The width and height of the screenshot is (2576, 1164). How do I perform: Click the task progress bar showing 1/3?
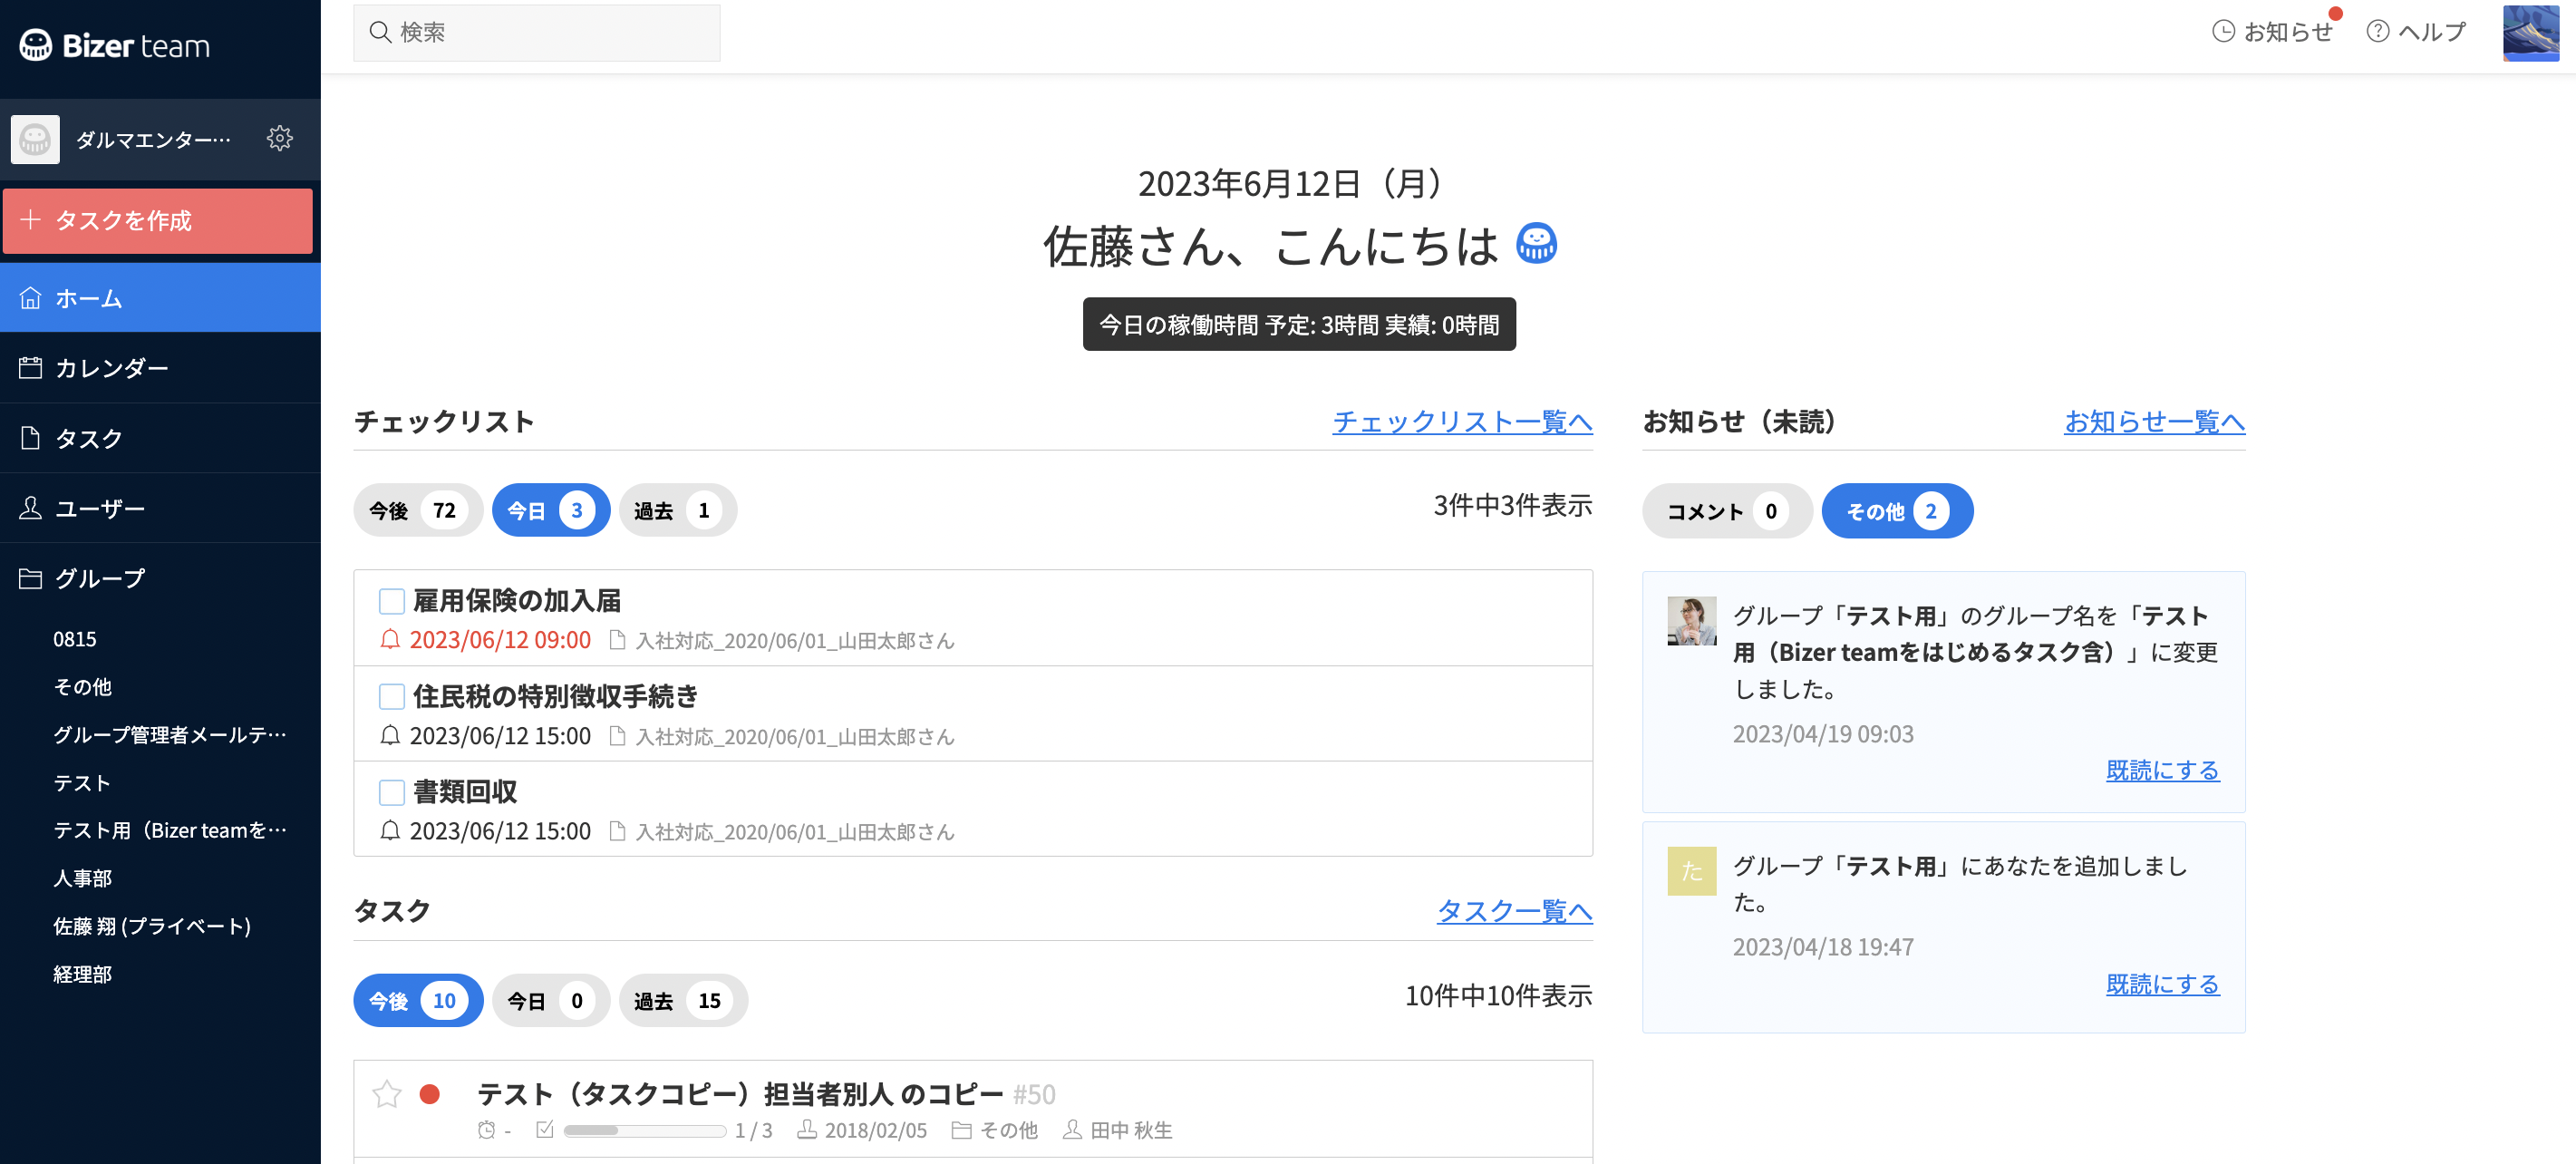pos(645,1130)
